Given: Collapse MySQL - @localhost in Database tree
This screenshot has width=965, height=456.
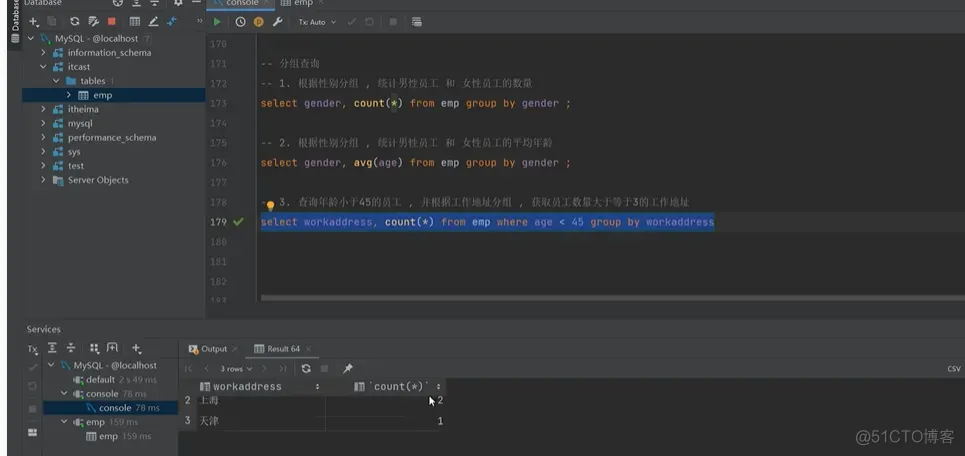Looking at the screenshot, I should [x=31, y=38].
